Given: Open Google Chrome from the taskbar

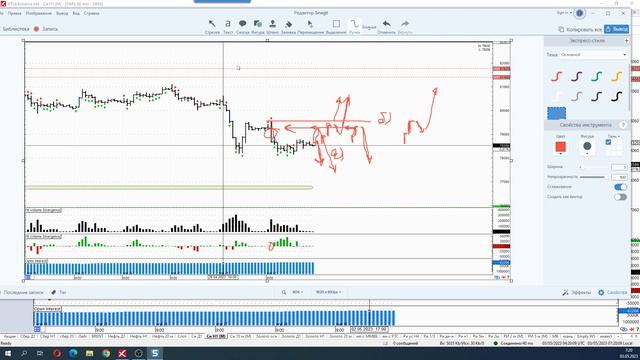Looking at the screenshot, I should [x=106, y=353].
